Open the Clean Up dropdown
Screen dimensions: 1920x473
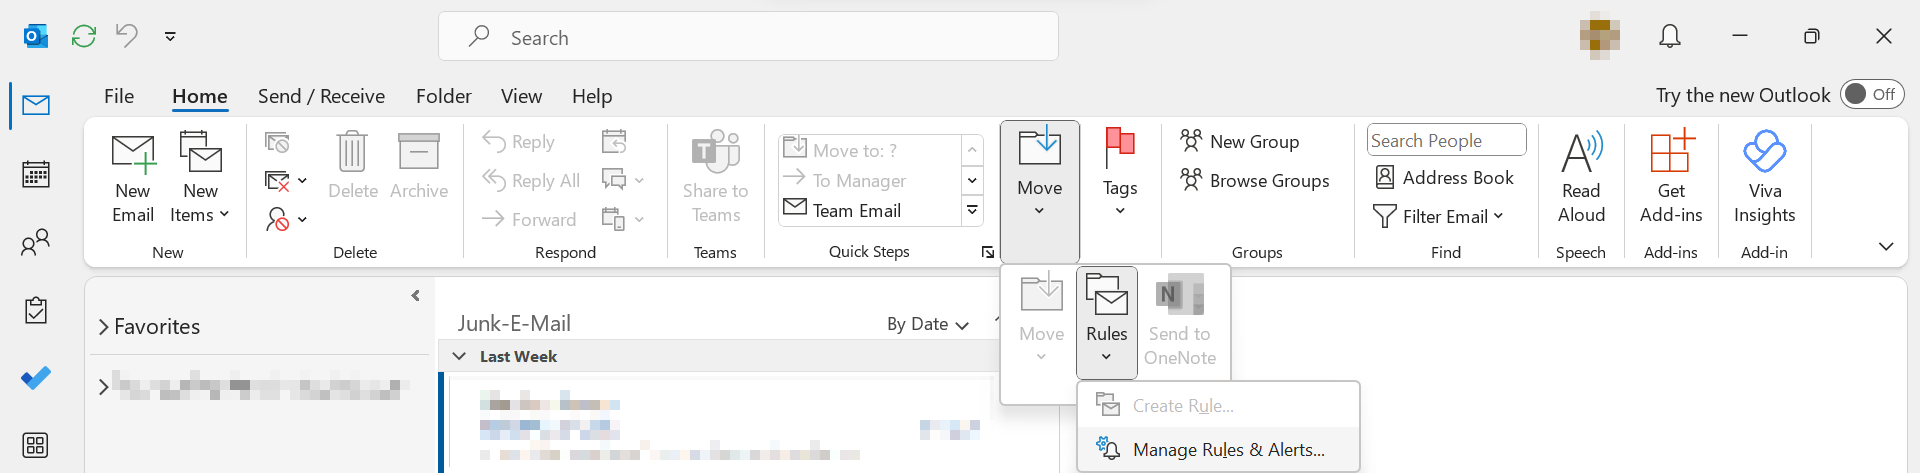(x=285, y=181)
